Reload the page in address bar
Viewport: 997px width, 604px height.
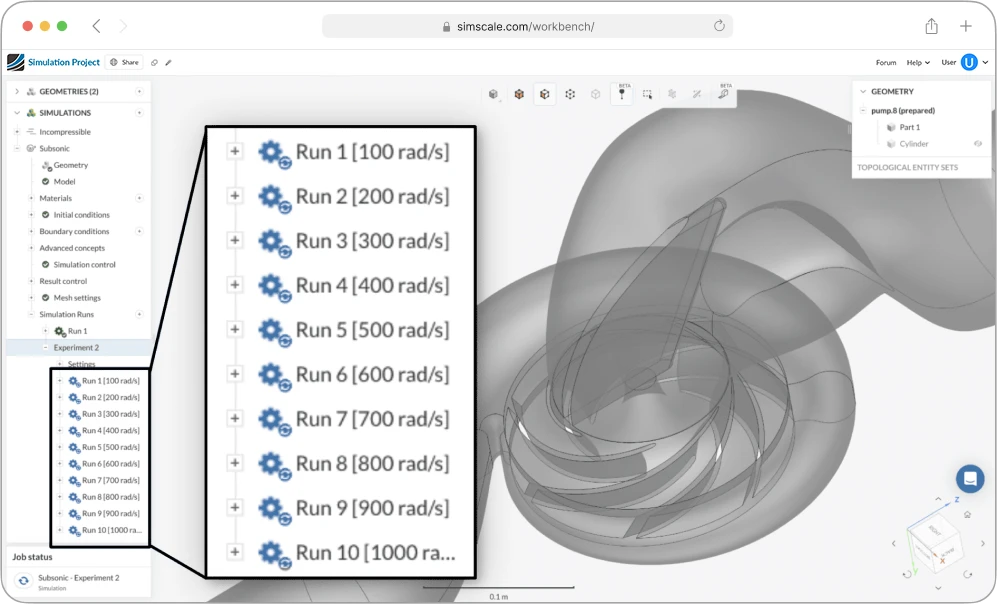[x=719, y=26]
